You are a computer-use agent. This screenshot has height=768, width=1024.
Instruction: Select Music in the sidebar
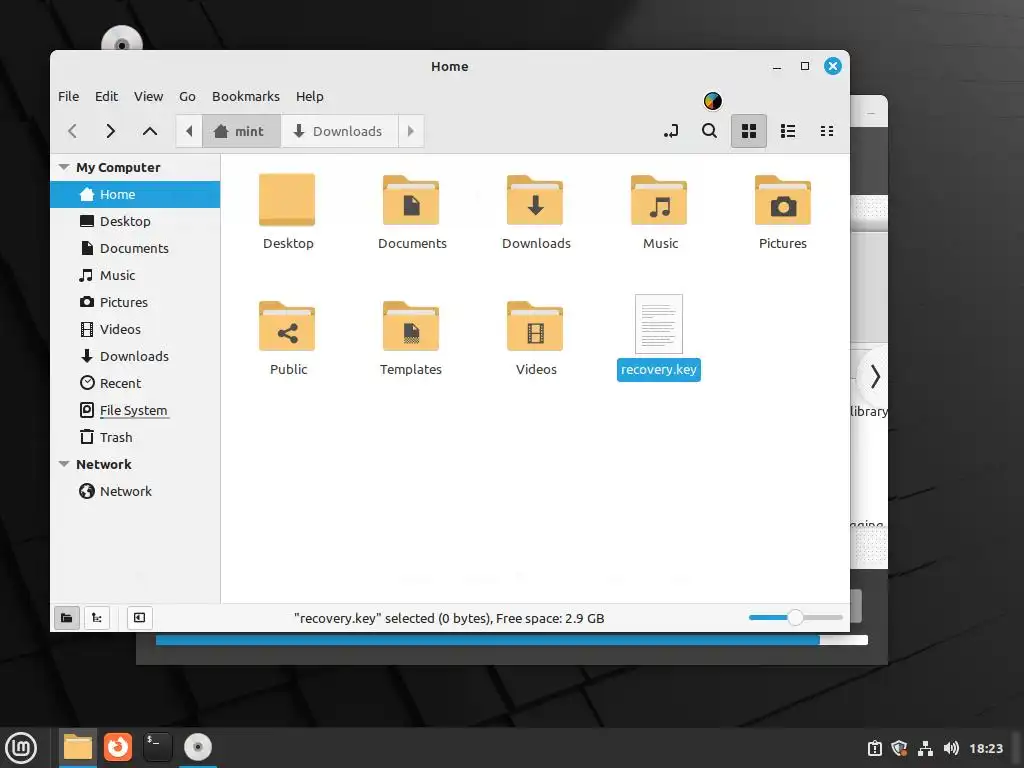point(135,276)
